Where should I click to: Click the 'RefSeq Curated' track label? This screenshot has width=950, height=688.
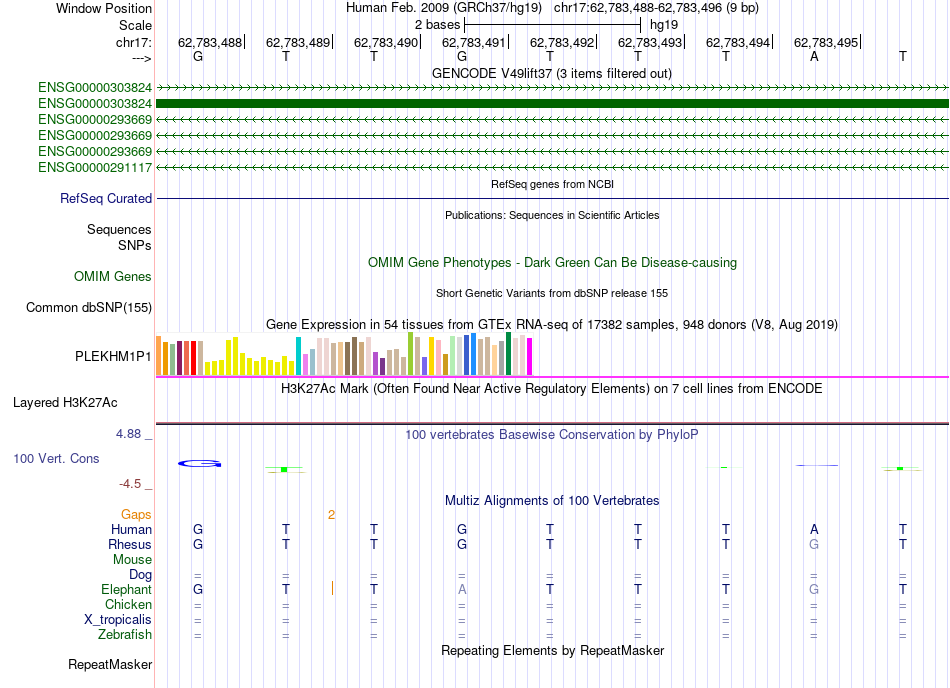(x=106, y=199)
